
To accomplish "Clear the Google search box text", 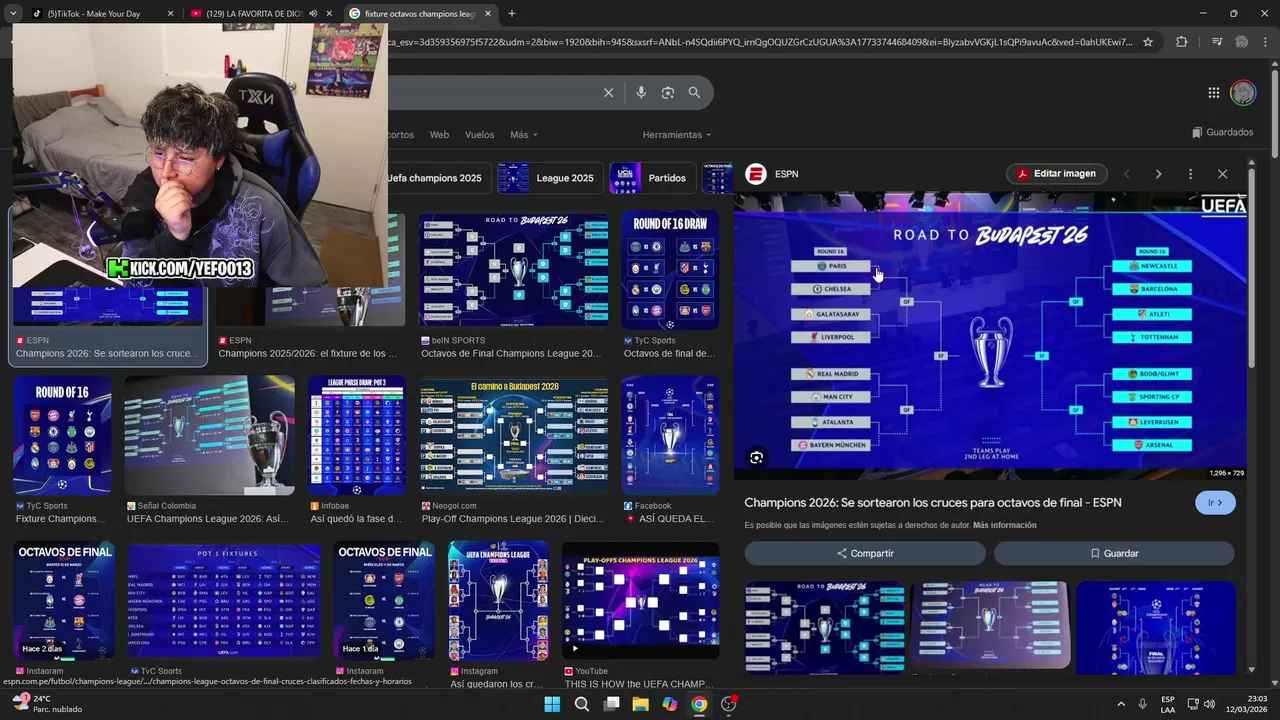I will [x=608, y=93].
